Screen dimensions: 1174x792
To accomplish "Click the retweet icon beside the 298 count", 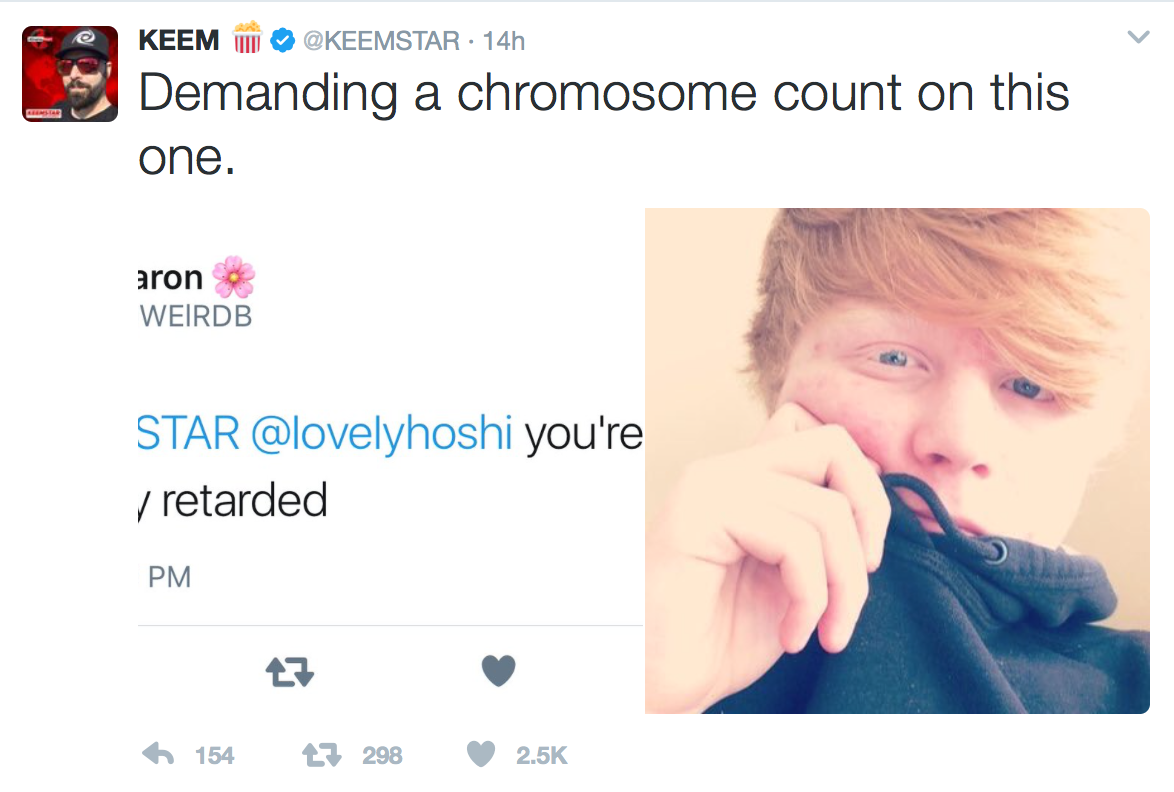I will [322, 754].
